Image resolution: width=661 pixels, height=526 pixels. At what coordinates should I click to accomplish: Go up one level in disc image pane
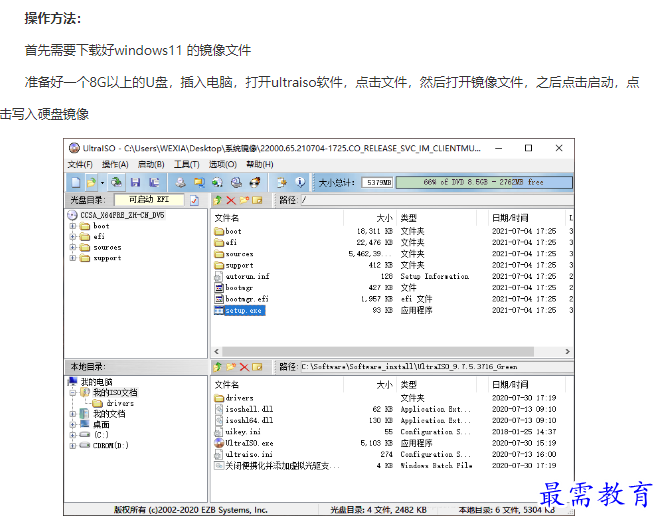click(x=218, y=200)
